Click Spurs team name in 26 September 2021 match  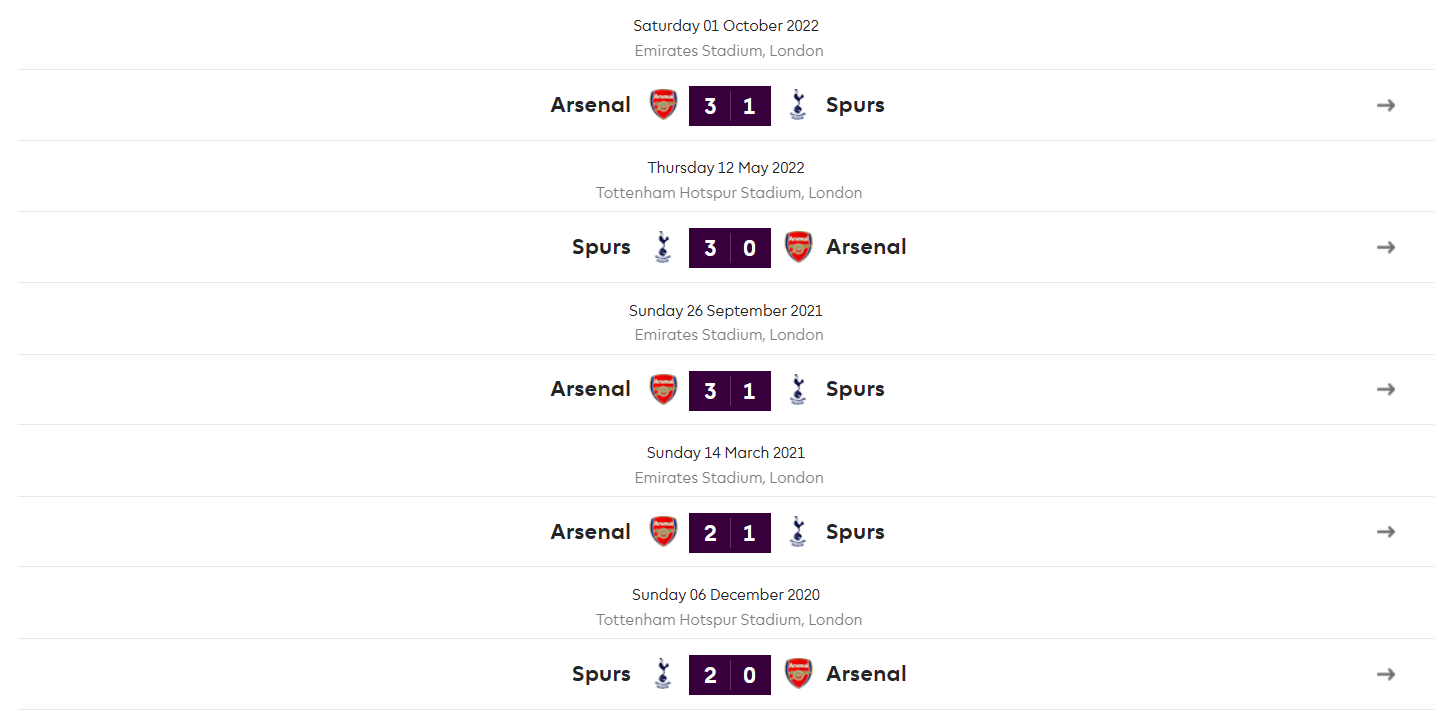click(x=855, y=390)
